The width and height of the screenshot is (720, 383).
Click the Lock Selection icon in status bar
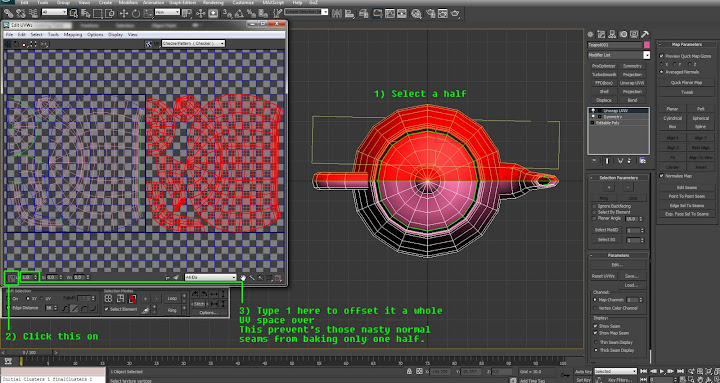pos(410,371)
